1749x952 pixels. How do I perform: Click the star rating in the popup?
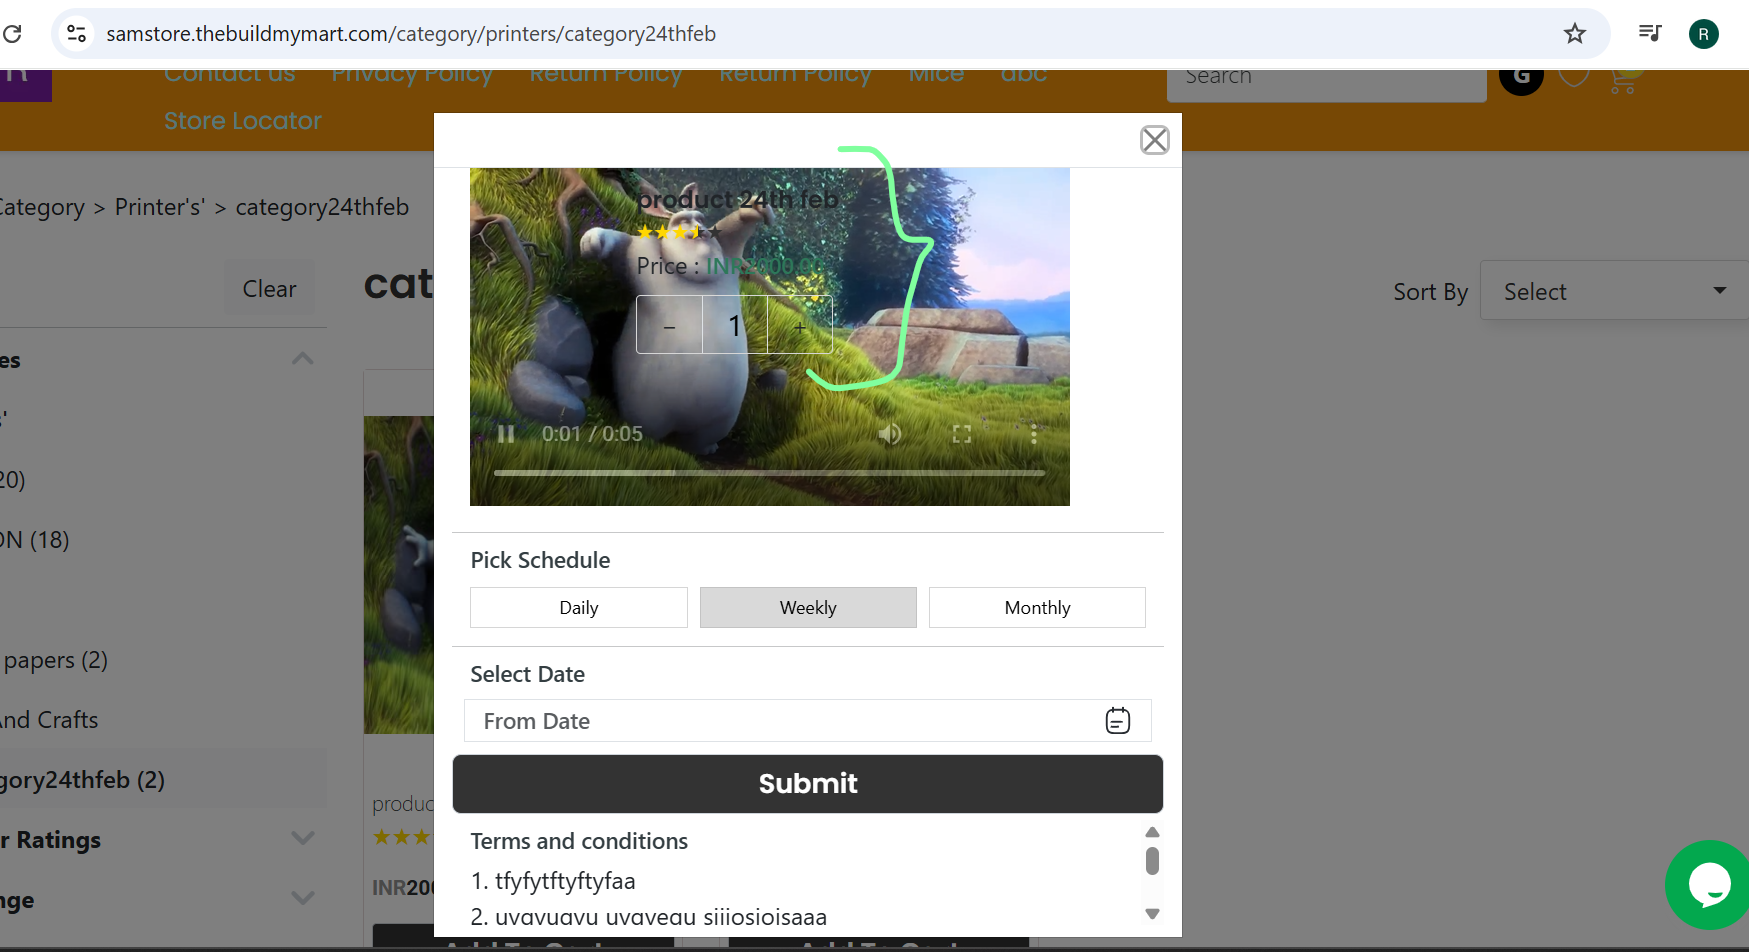(x=679, y=233)
